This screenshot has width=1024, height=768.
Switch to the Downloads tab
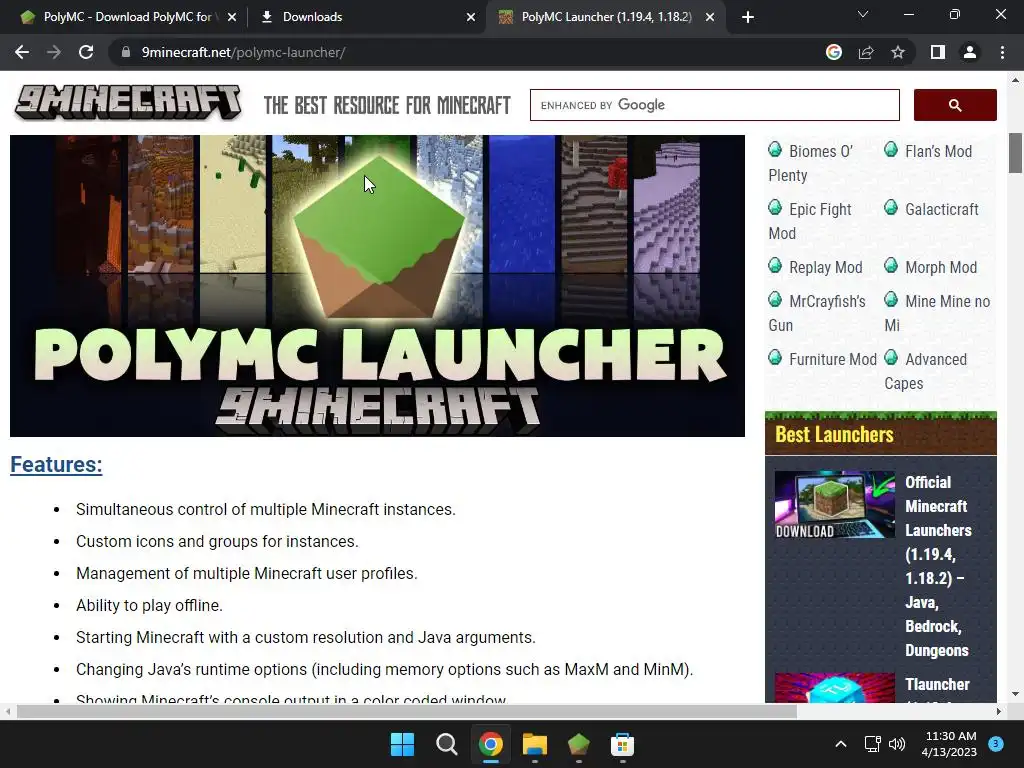click(x=366, y=17)
